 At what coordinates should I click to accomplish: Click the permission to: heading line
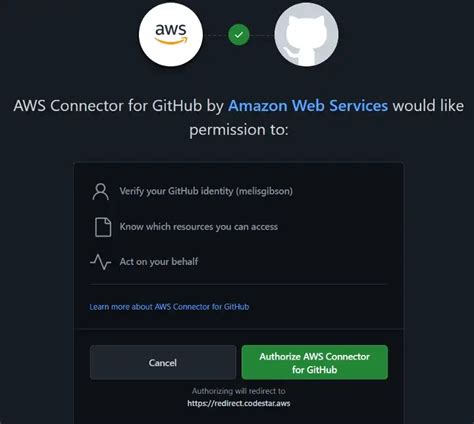(239, 130)
